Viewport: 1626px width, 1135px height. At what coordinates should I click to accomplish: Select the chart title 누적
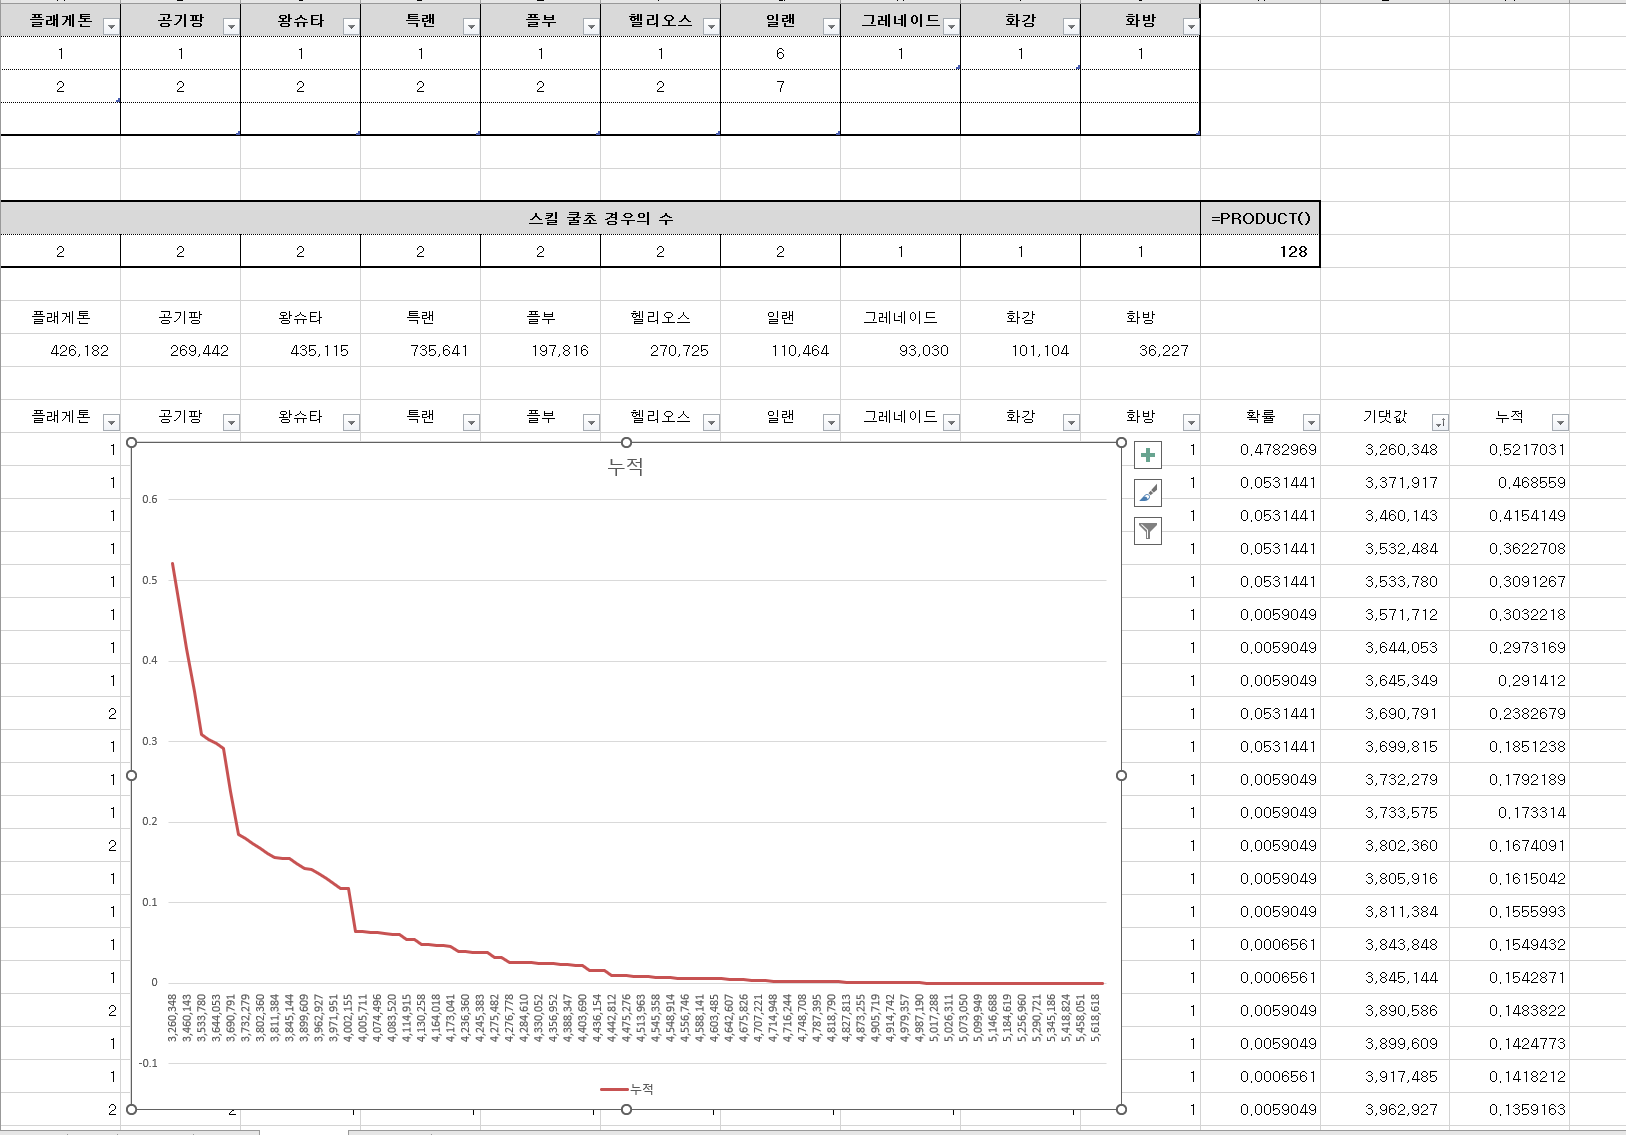click(x=626, y=467)
